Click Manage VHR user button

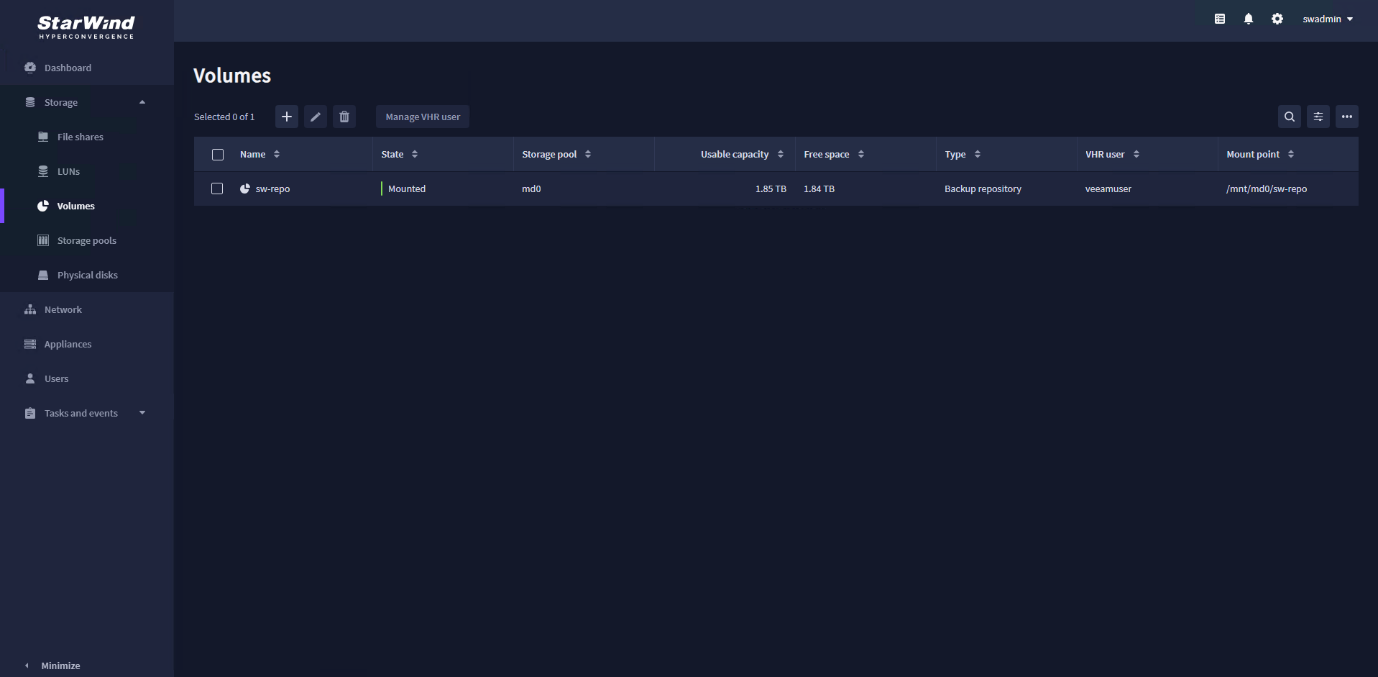[x=423, y=117]
